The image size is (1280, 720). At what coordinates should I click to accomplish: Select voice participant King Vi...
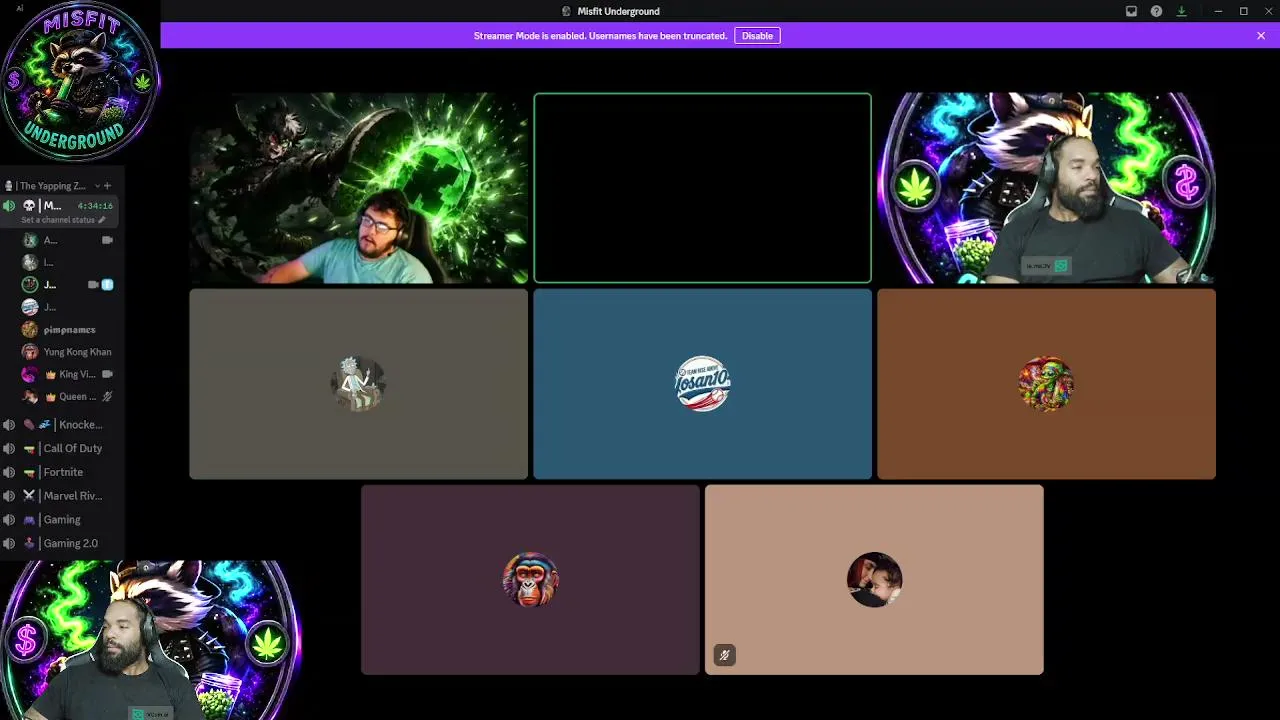pos(69,374)
